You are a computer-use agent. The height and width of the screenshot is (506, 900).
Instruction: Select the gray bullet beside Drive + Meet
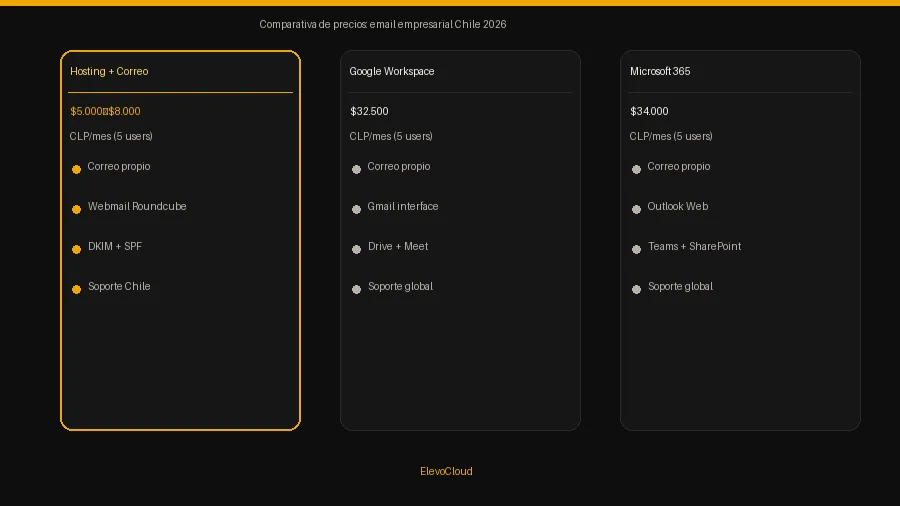356,250
